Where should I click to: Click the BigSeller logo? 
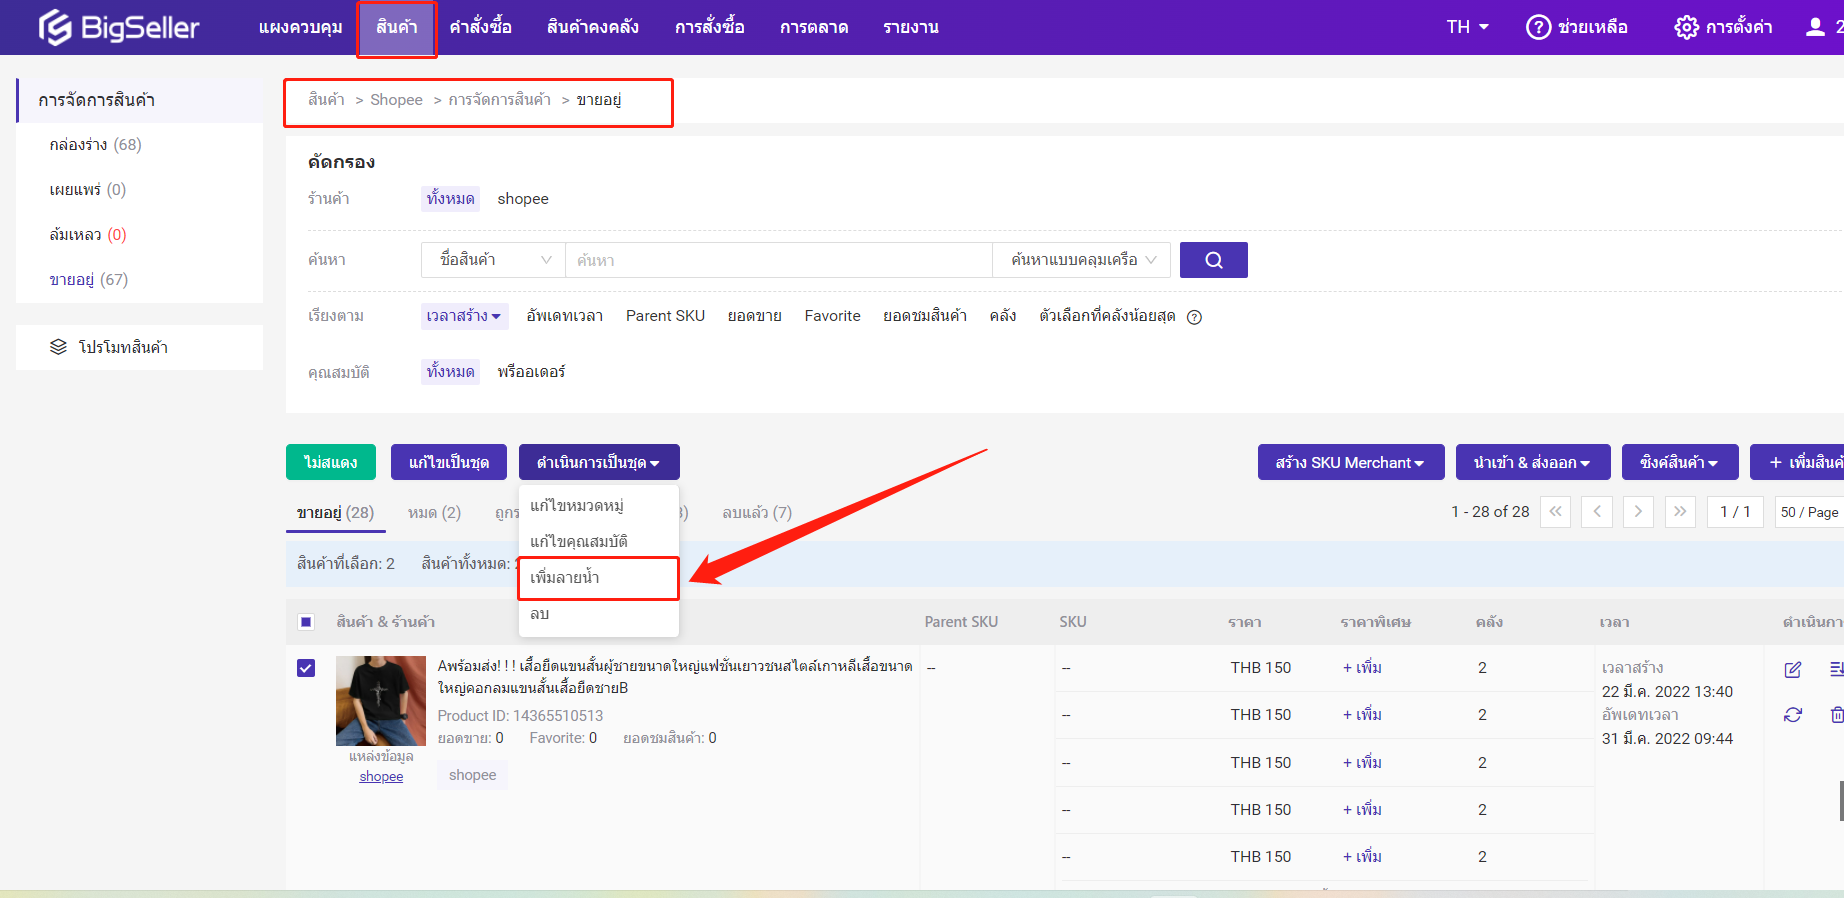coord(119,27)
